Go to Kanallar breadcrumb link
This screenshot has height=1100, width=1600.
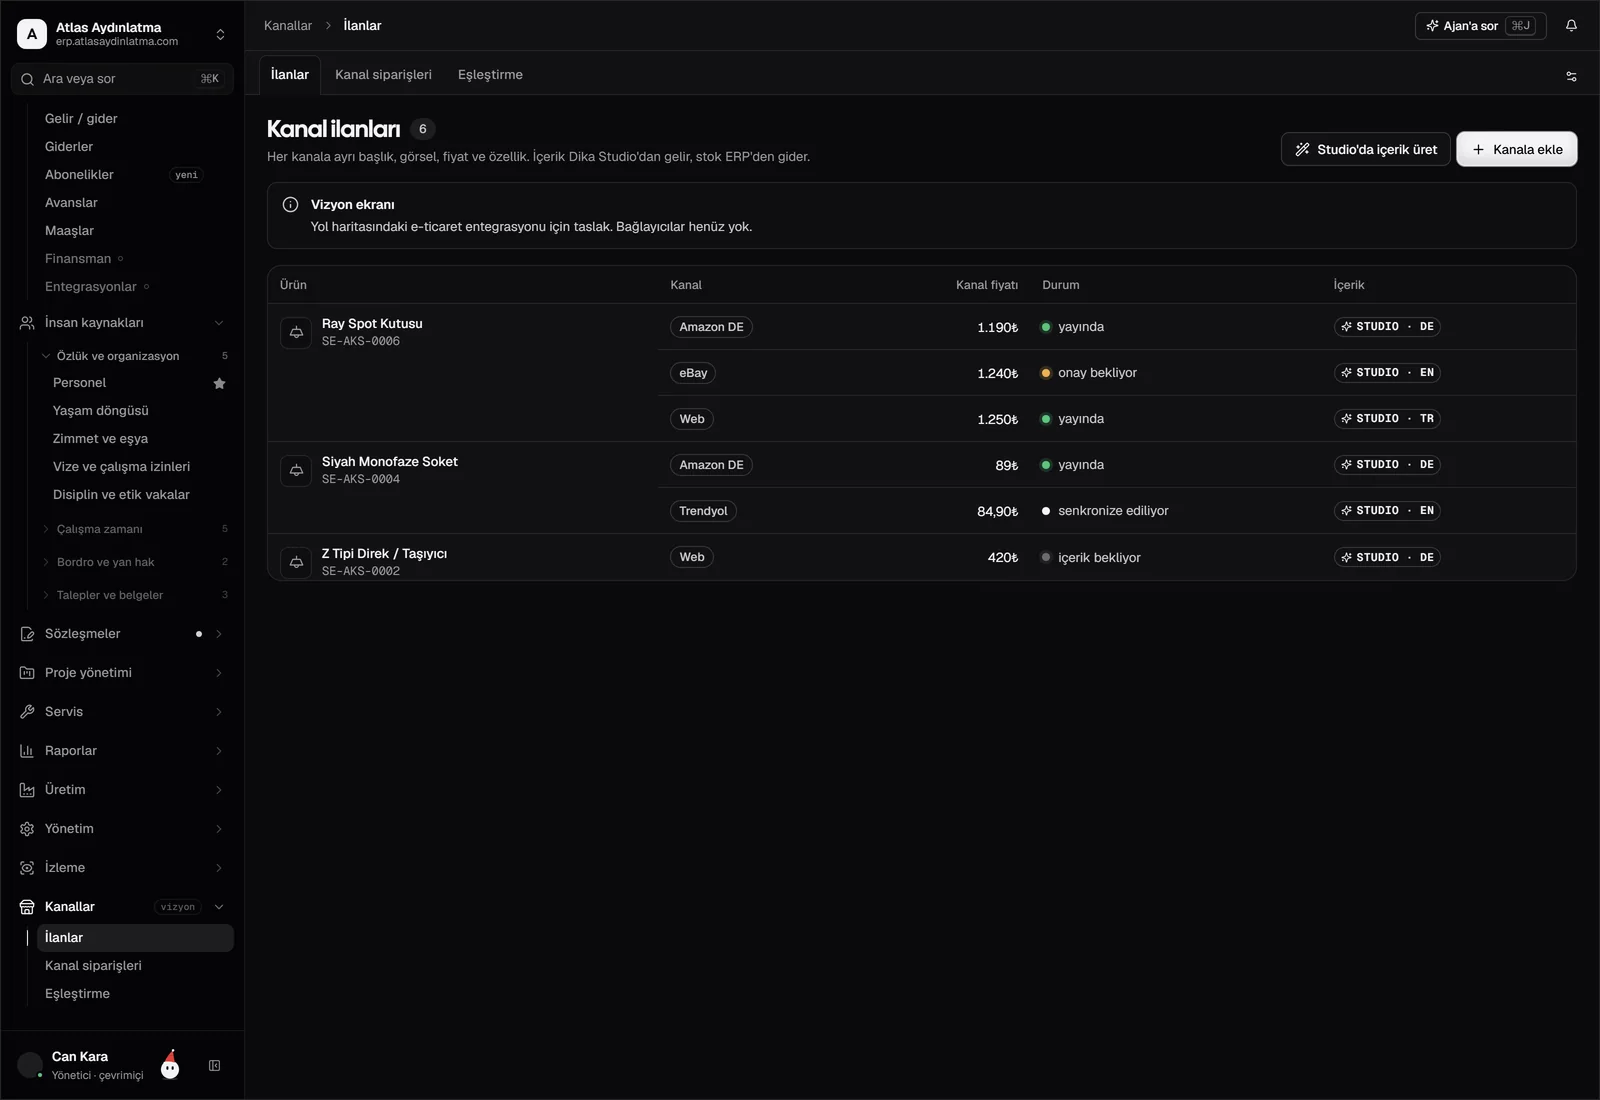288,26
